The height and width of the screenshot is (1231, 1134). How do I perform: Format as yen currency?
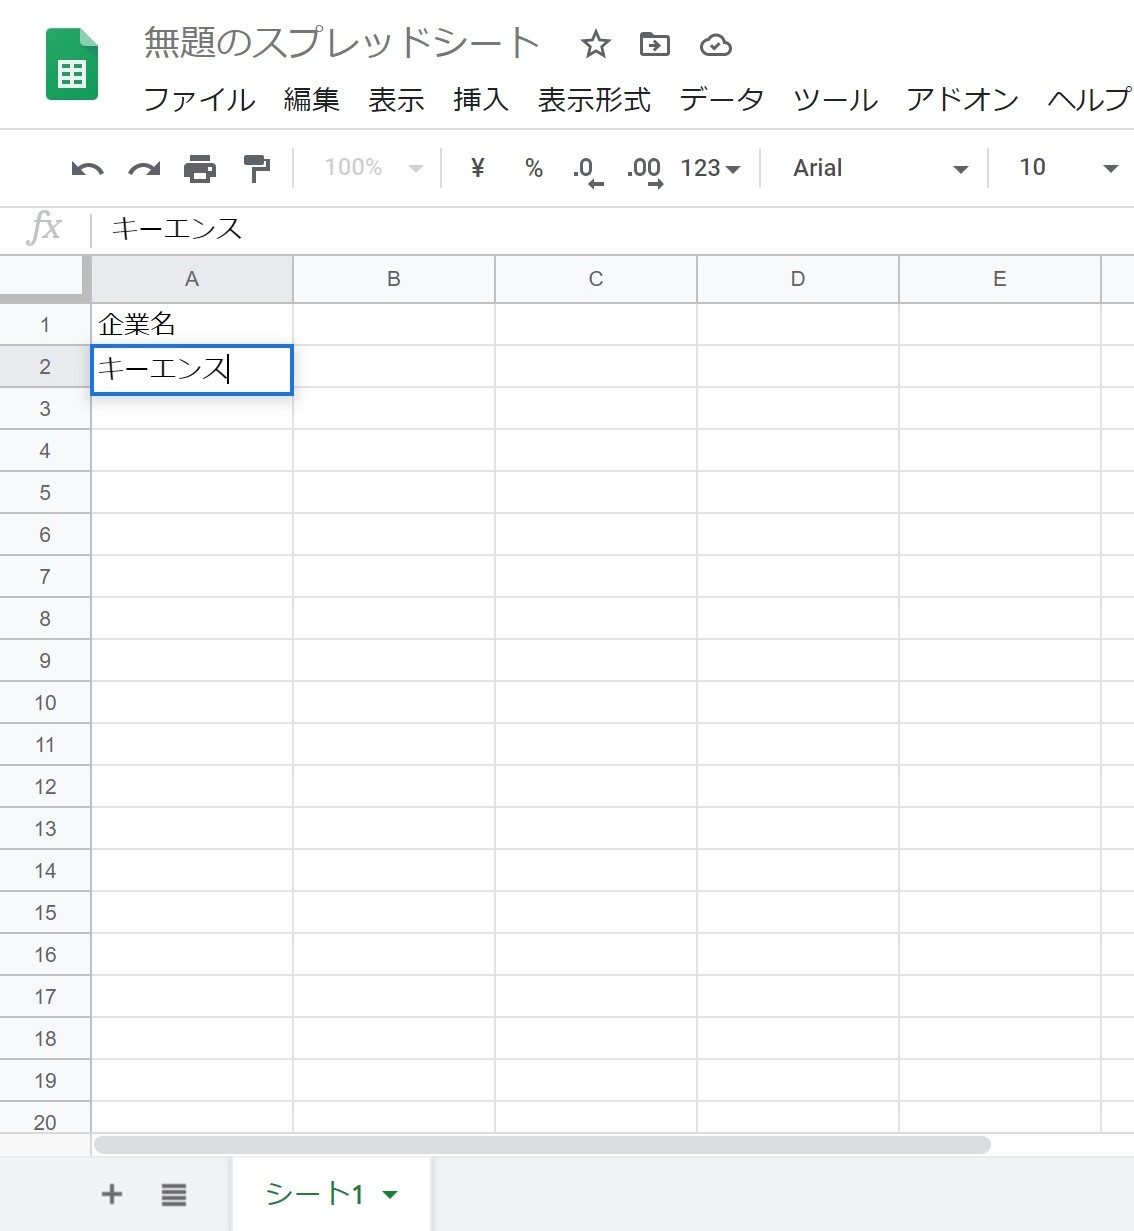coord(478,167)
